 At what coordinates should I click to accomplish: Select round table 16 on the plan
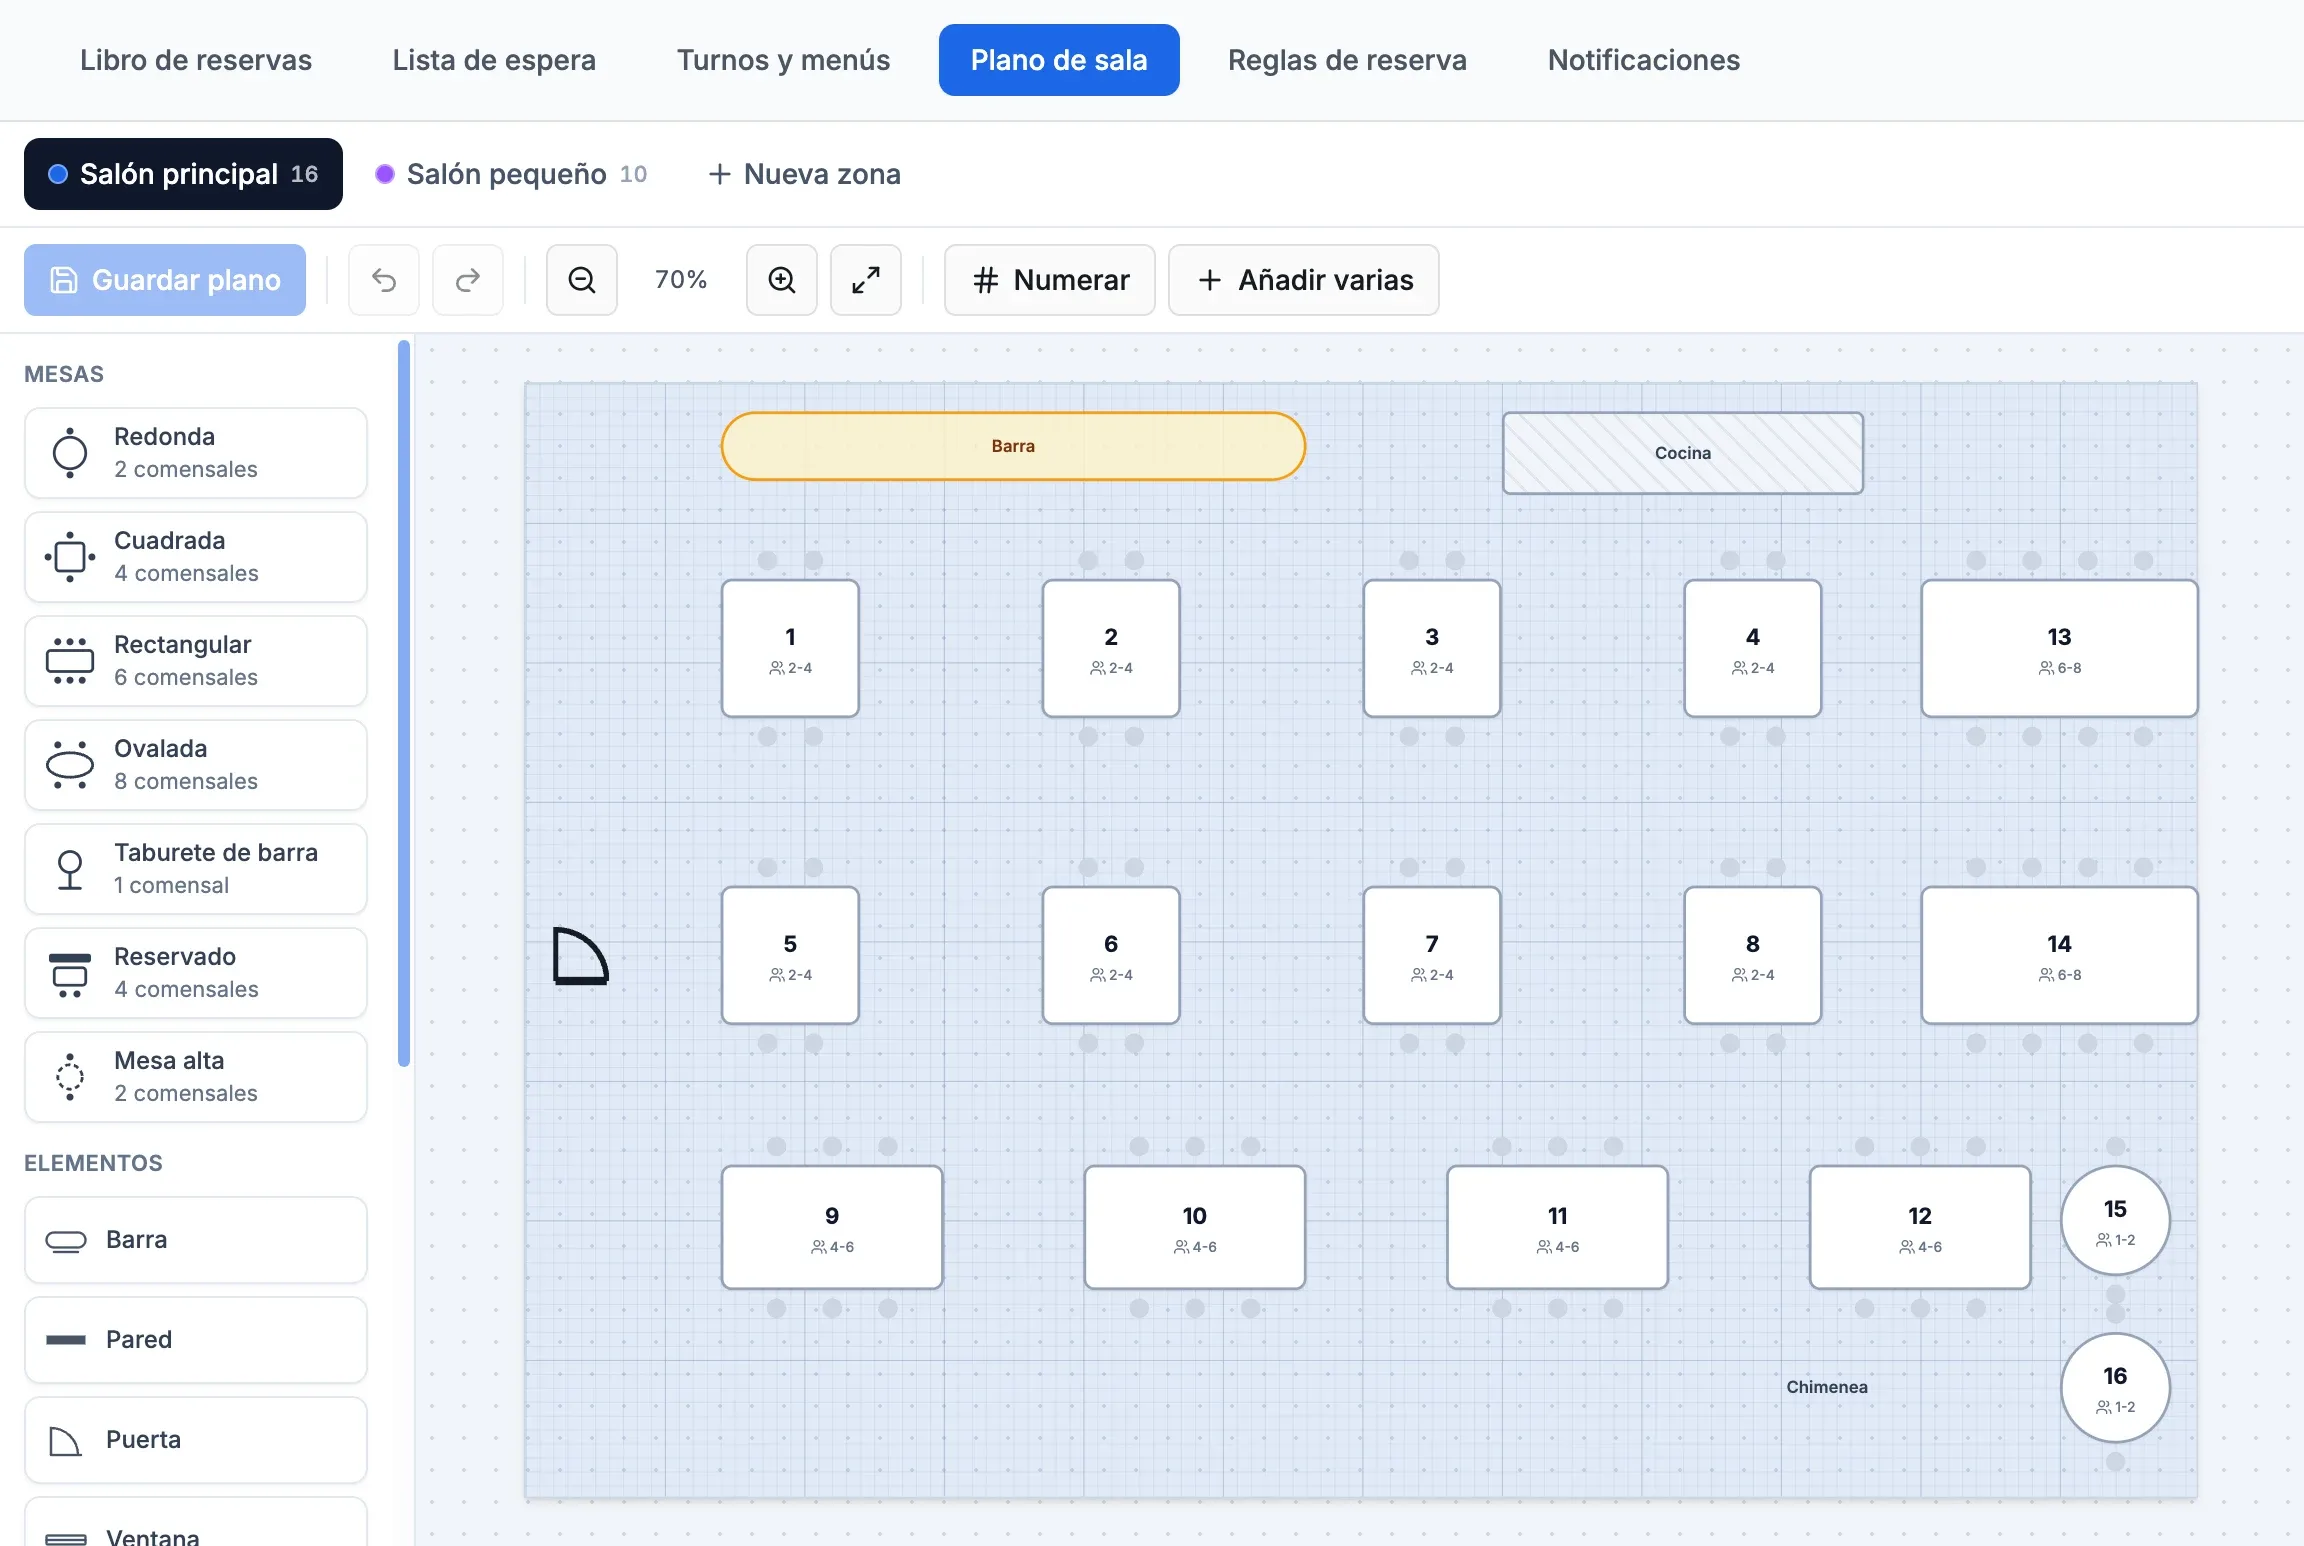[2115, 1388]
